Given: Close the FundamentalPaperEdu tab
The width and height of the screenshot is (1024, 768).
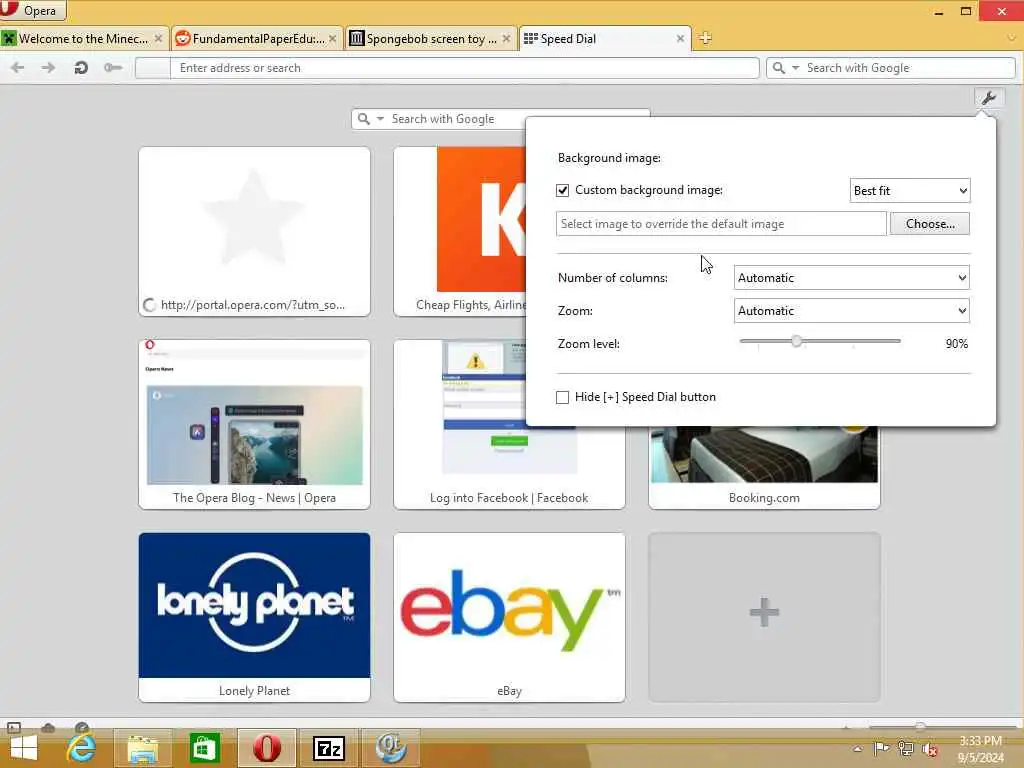Looking at the screenshot, I should (332, 39).
